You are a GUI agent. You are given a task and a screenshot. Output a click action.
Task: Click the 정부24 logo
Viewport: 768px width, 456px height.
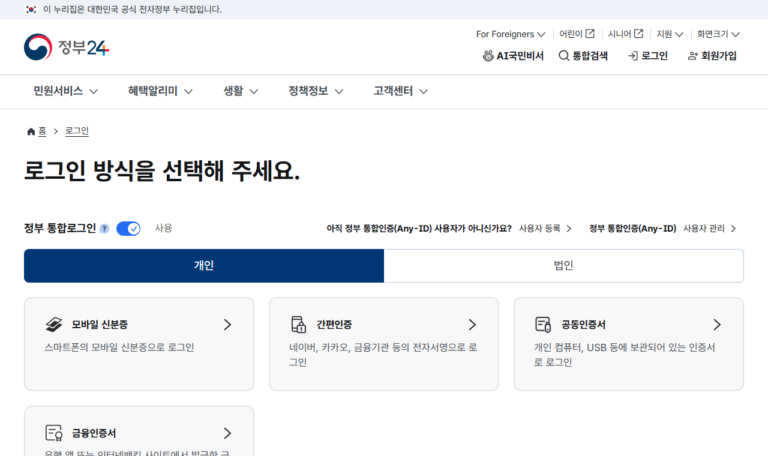(67, 47)
